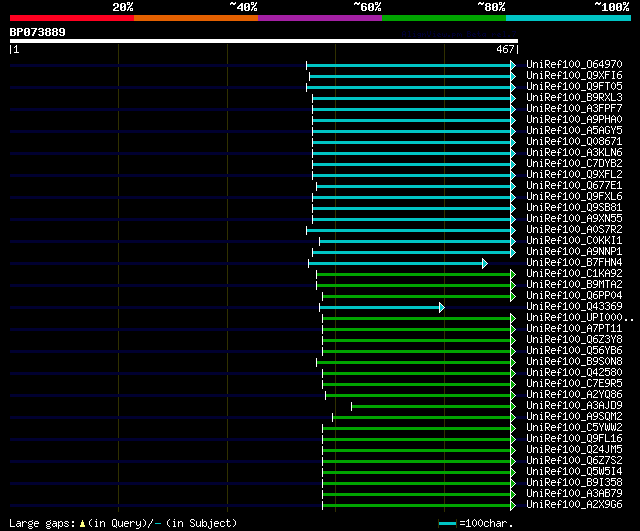Click the UniRef100_B9I358 label
The height and width of the screenshot is (531, 640).
point(574,483)
